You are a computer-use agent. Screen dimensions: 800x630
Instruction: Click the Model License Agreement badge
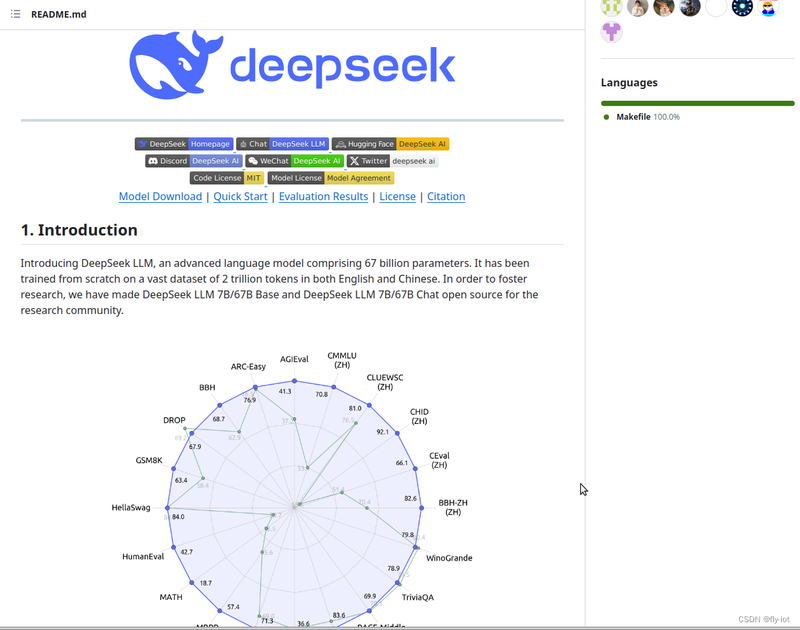pyautogui.click(x=331, y=178)
